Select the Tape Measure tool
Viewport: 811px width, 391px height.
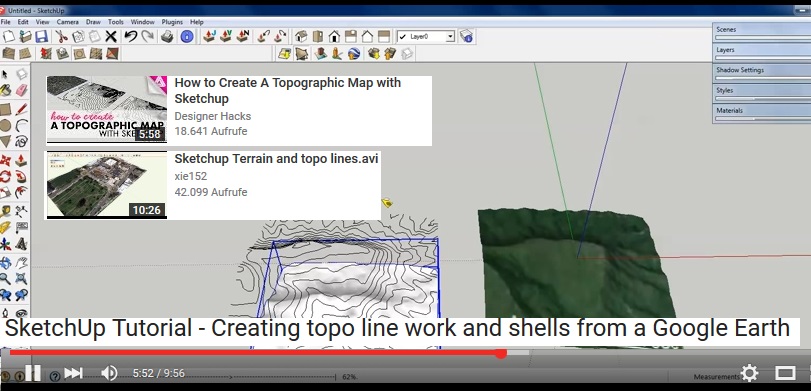[x=6, y=211]
